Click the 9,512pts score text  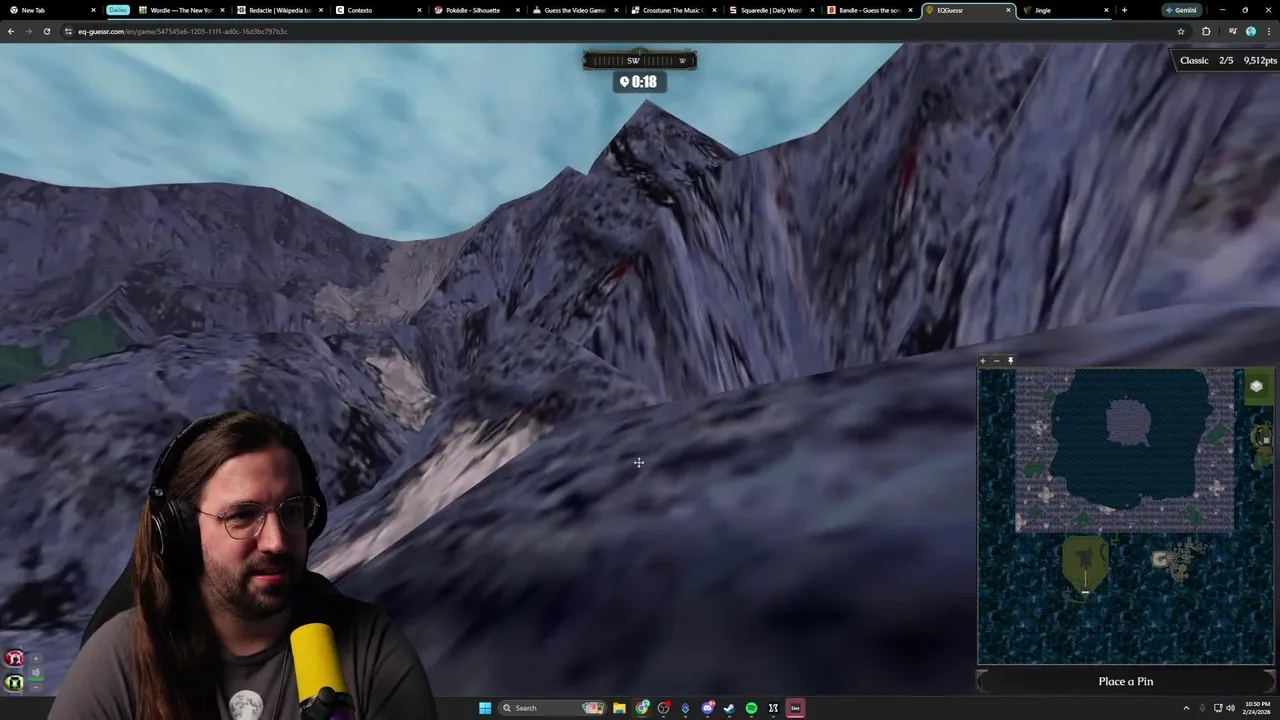tap(1260, 61)
